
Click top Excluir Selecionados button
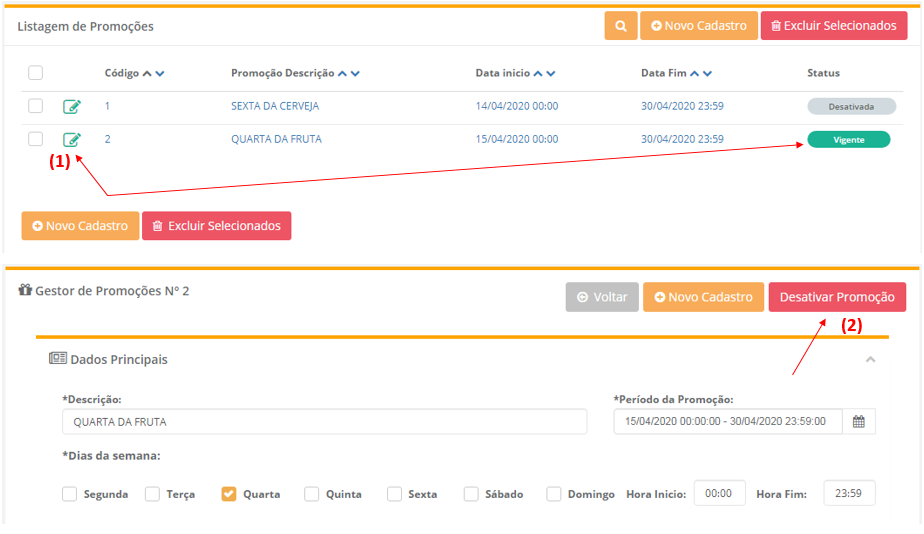tap(833, 26)
